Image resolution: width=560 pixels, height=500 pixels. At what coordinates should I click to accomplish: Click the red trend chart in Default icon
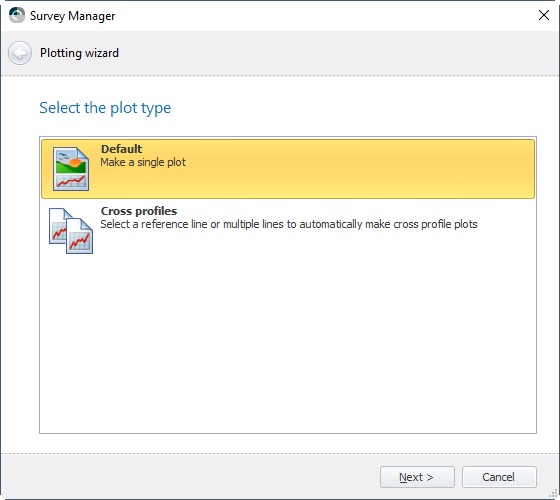(x=71, y=181)
